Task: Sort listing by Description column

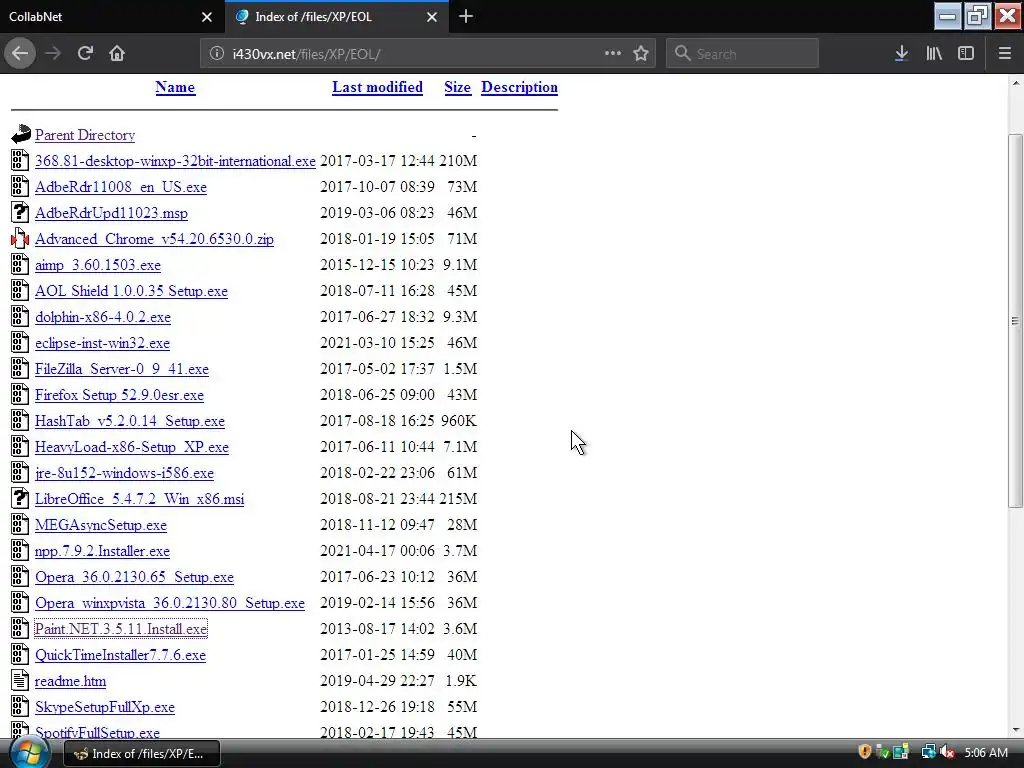Action: click(x=519, y=88)
